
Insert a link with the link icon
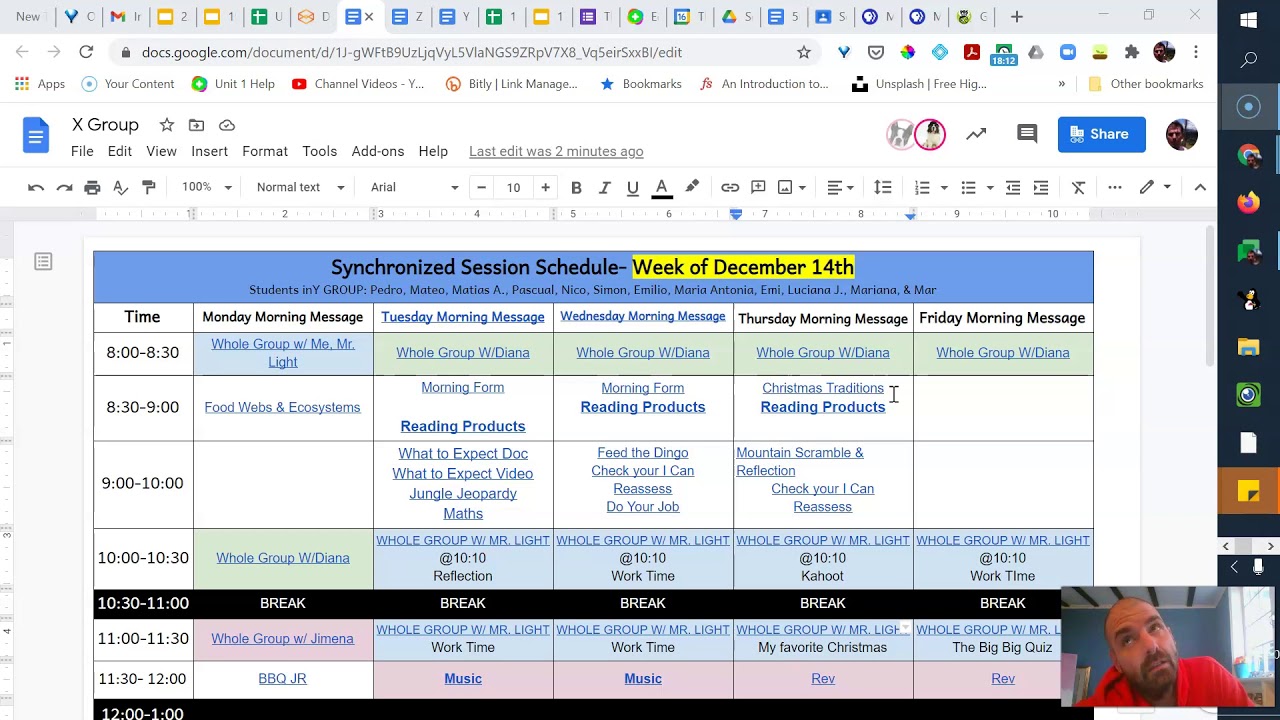[730, 187]
